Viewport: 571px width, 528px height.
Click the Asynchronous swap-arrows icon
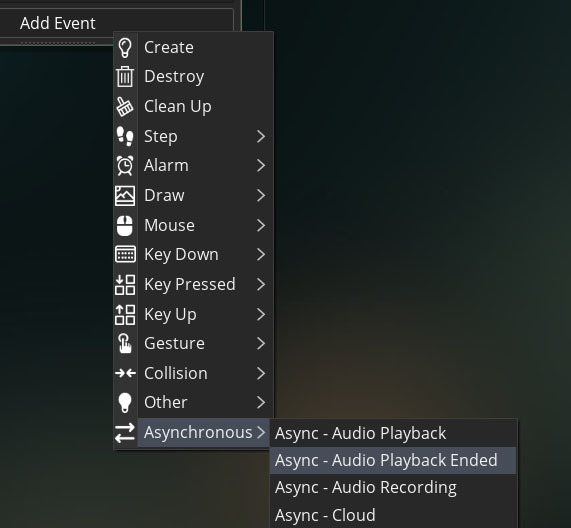point(125,433)
